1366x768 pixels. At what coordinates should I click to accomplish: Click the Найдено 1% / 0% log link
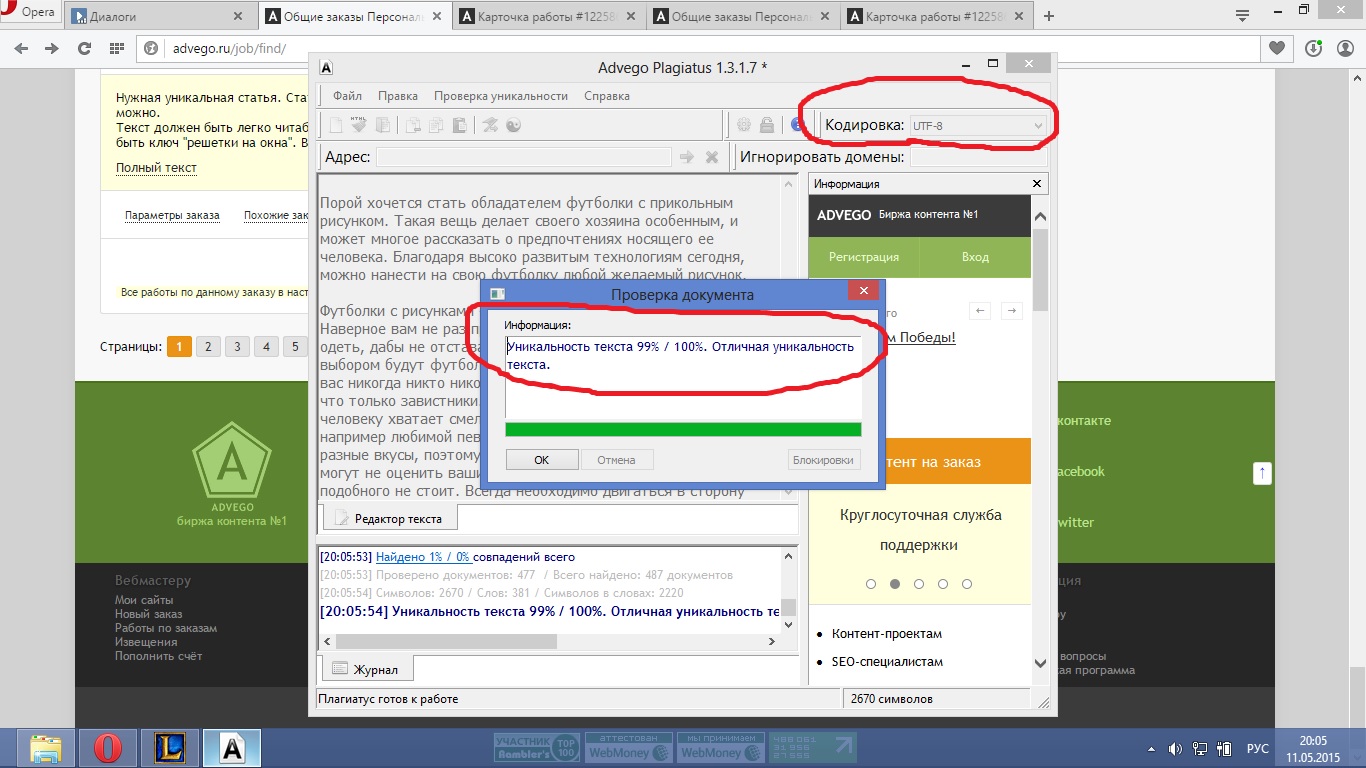click(423, 557)
